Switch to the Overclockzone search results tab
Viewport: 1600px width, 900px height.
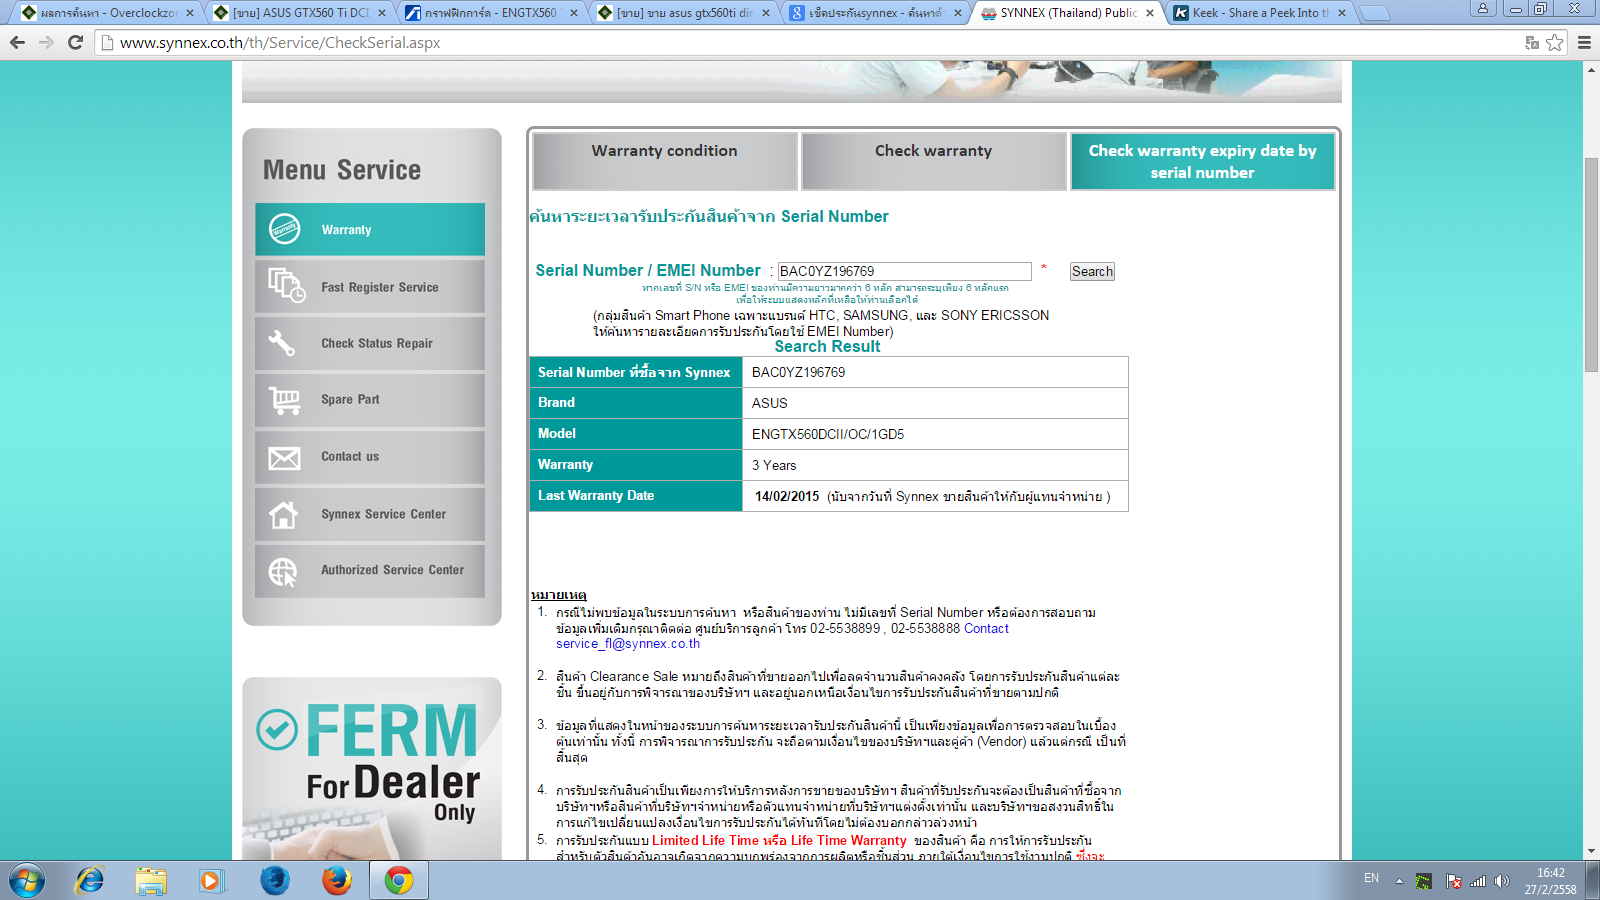coord(106,13)
